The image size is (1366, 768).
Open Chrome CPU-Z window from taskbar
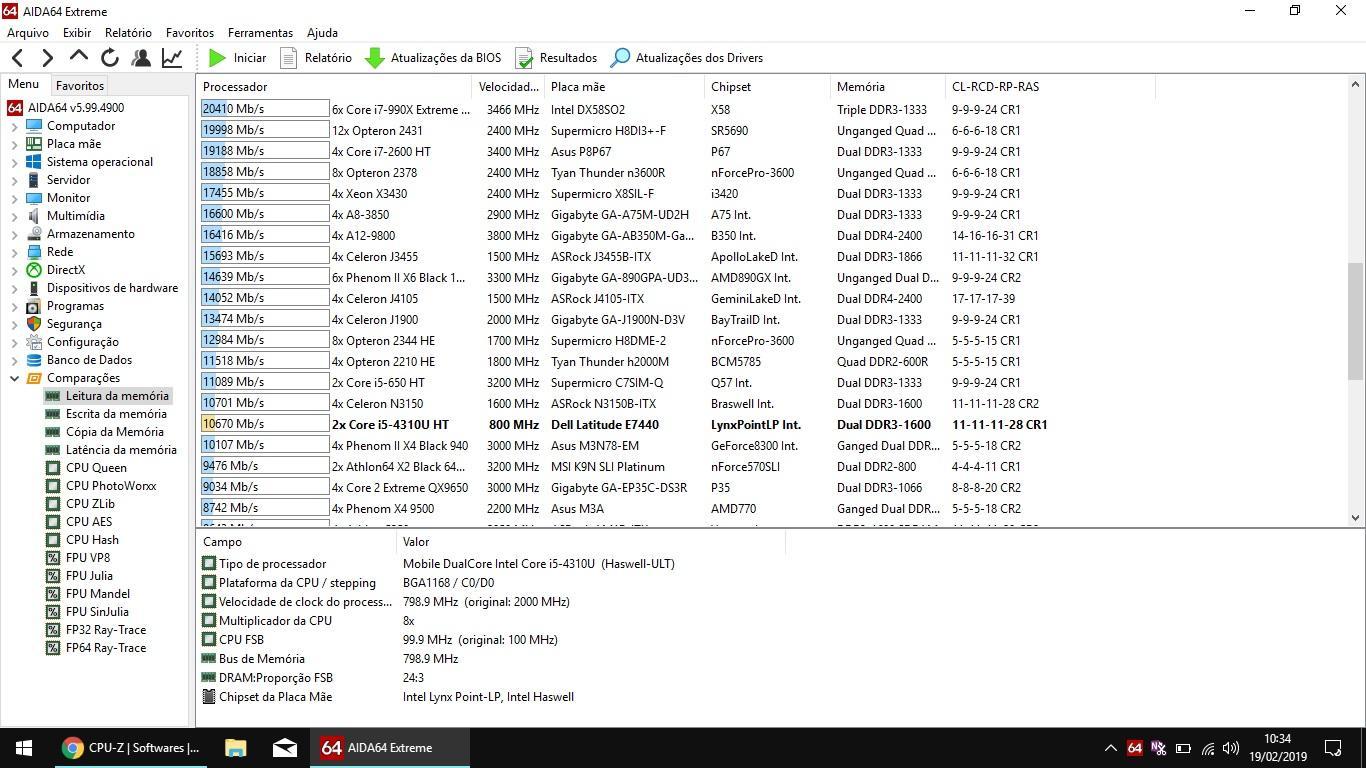[130, 748]
